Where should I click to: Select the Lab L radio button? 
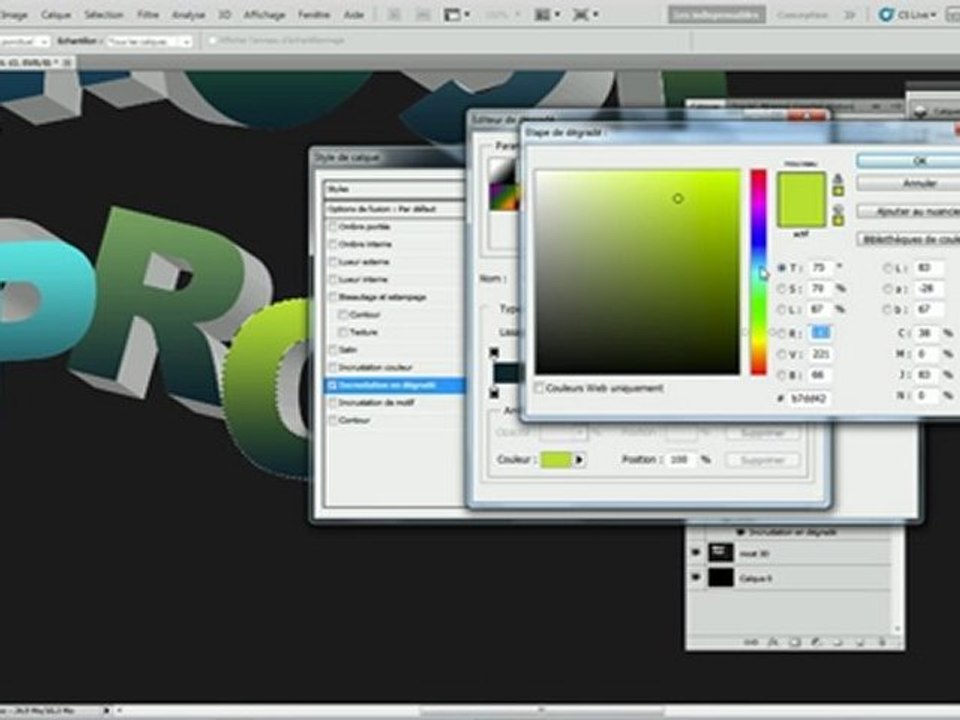[x=887, y=268]
